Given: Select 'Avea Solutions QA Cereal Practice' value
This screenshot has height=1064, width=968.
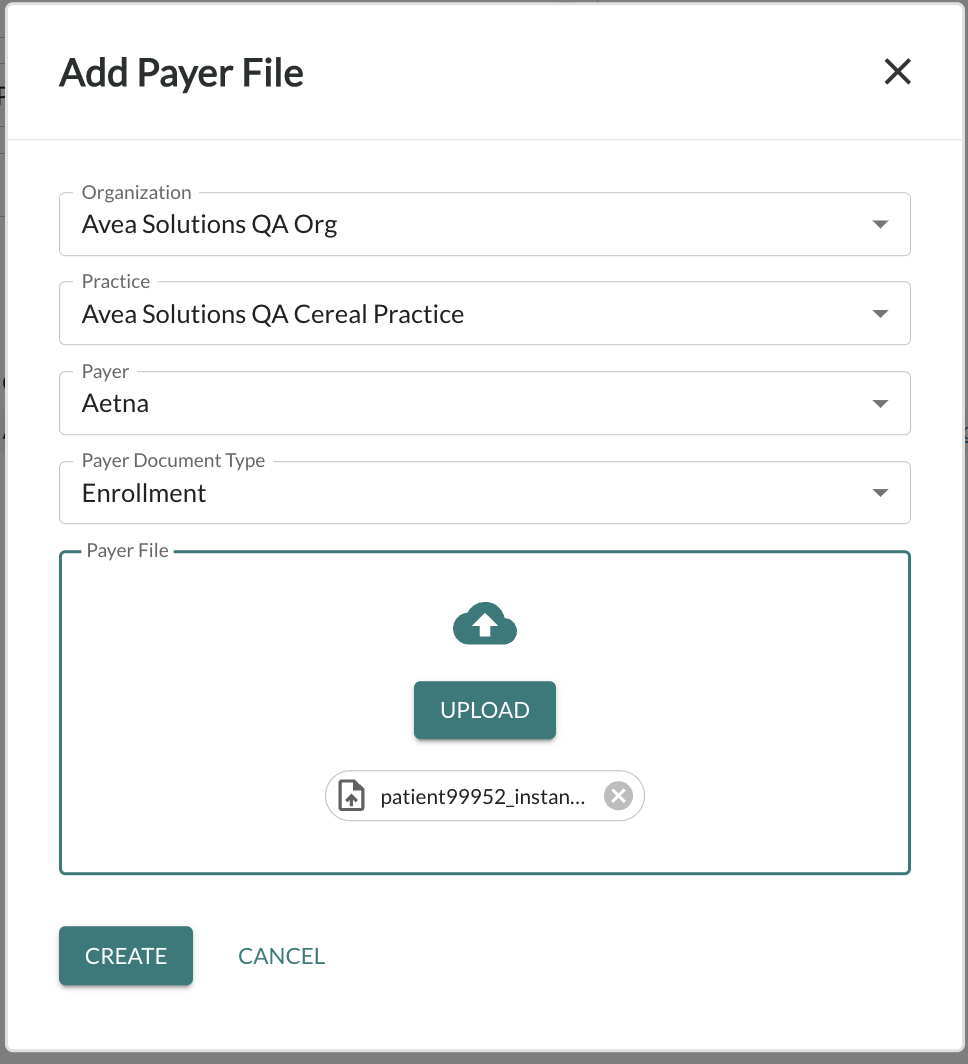Looking at the screenshot, I should 273,314.
